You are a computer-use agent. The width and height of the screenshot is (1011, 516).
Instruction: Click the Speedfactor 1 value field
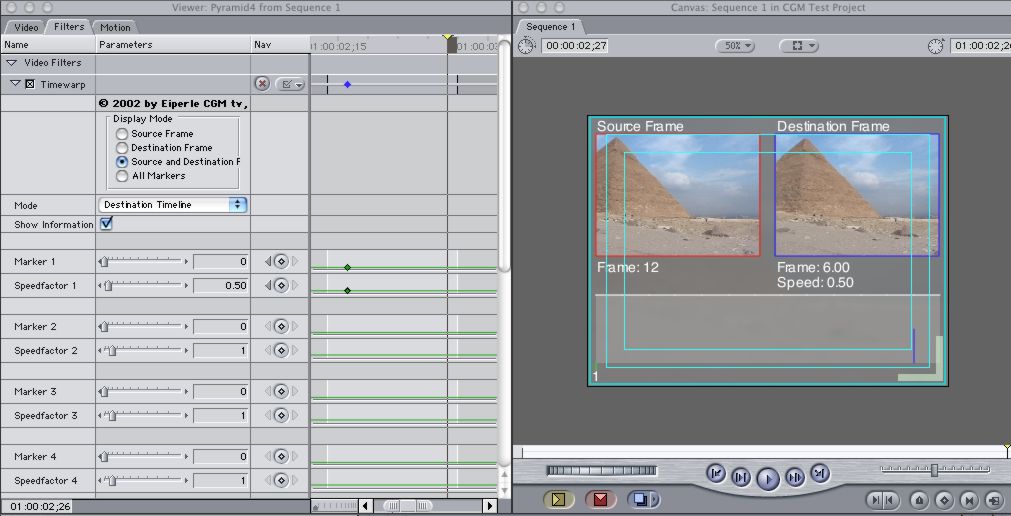pos(220,286)
